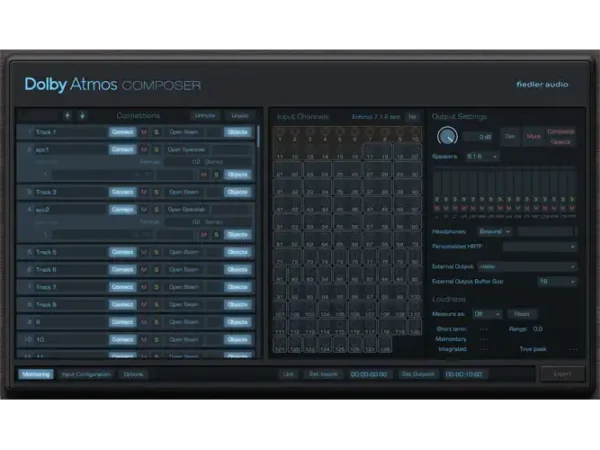Open the External Output dropdown
The image size is (600, 450).
pos(527,266)
